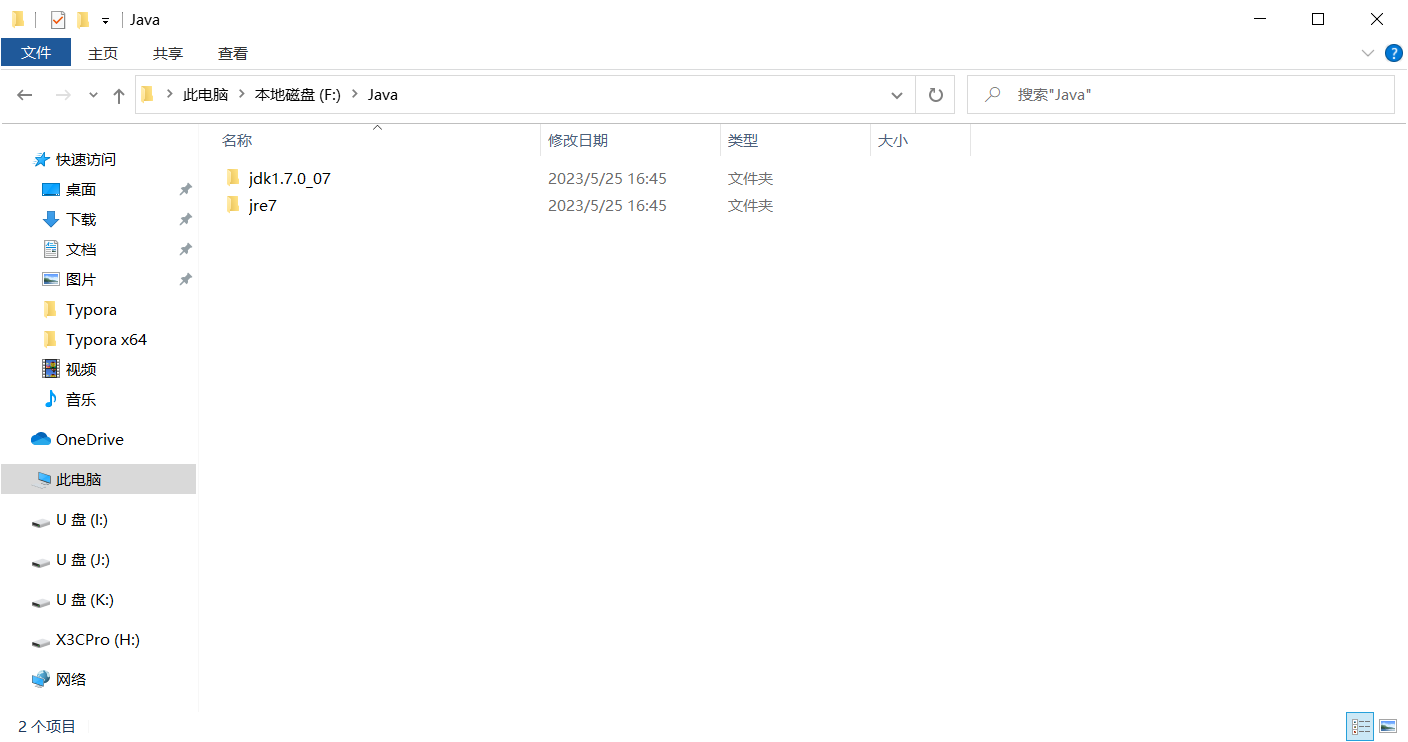Select 快速访问 in the navigation pane
Screen dimensions: 1408x742
86,159
